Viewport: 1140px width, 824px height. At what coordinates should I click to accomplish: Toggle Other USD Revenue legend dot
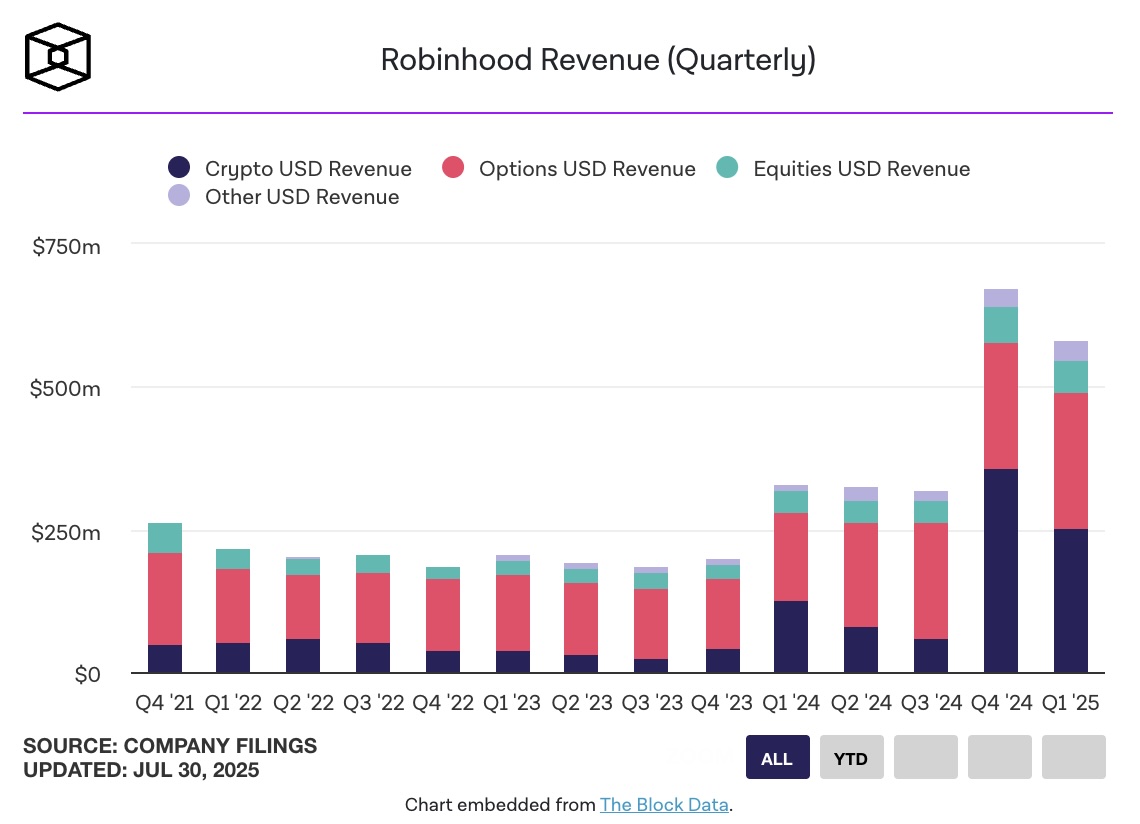pos(179,195)
